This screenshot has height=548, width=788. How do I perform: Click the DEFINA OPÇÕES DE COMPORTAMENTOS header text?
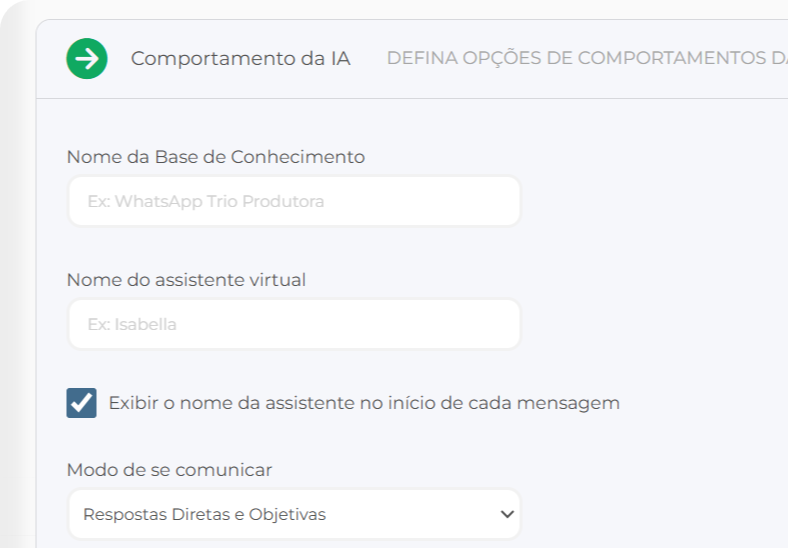586,58
